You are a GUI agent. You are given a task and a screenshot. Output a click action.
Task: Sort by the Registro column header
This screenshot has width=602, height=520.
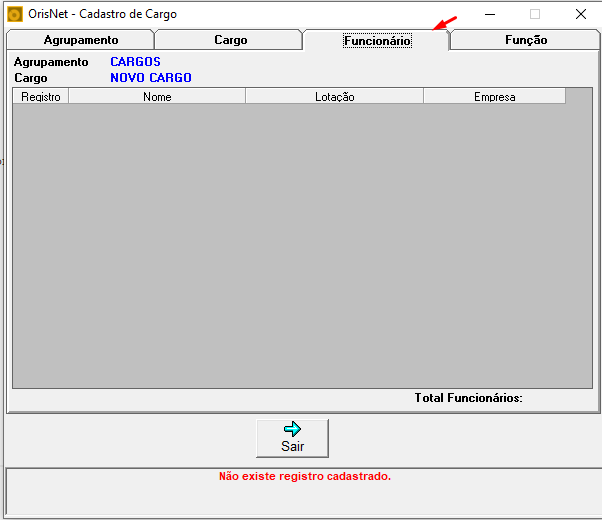[41, 96]
